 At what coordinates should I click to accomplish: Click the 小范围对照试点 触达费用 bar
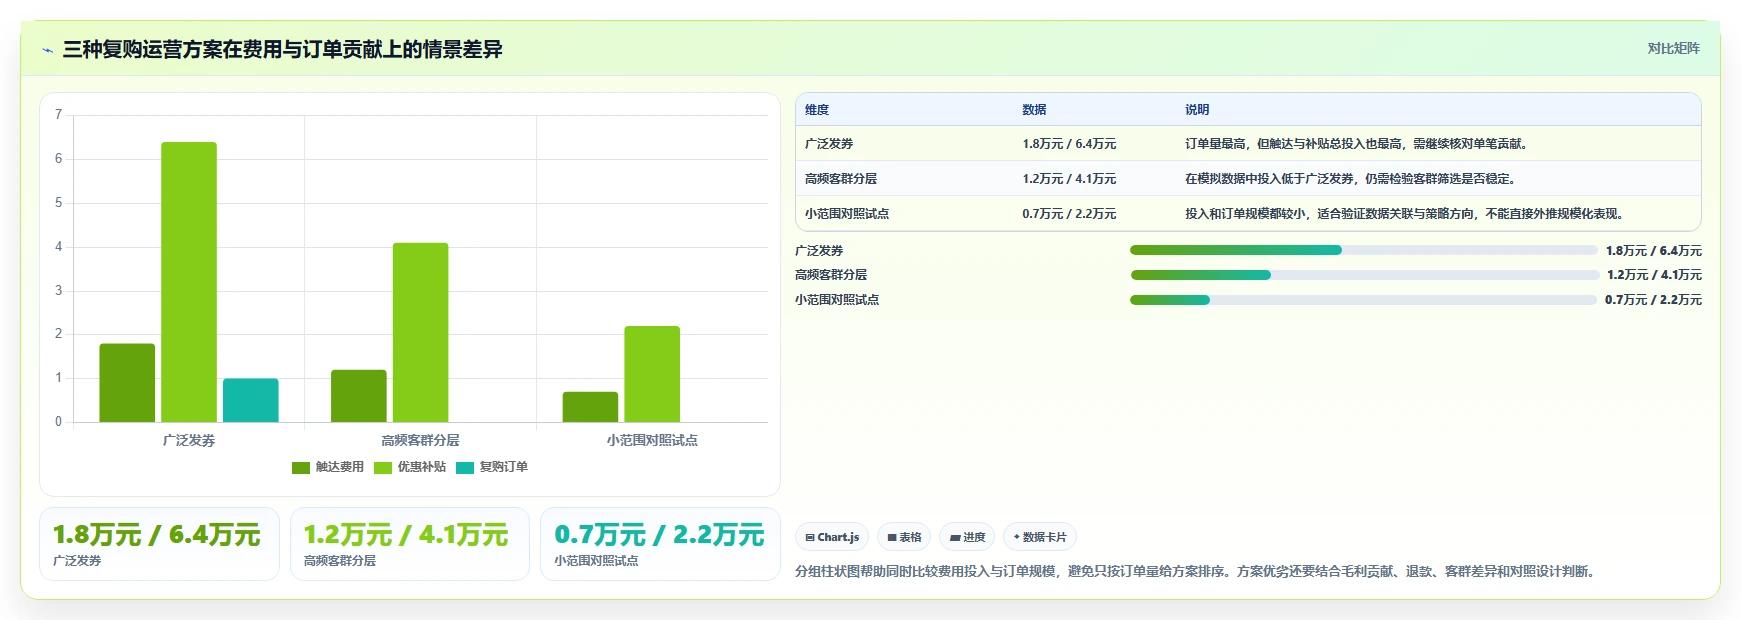590,407
